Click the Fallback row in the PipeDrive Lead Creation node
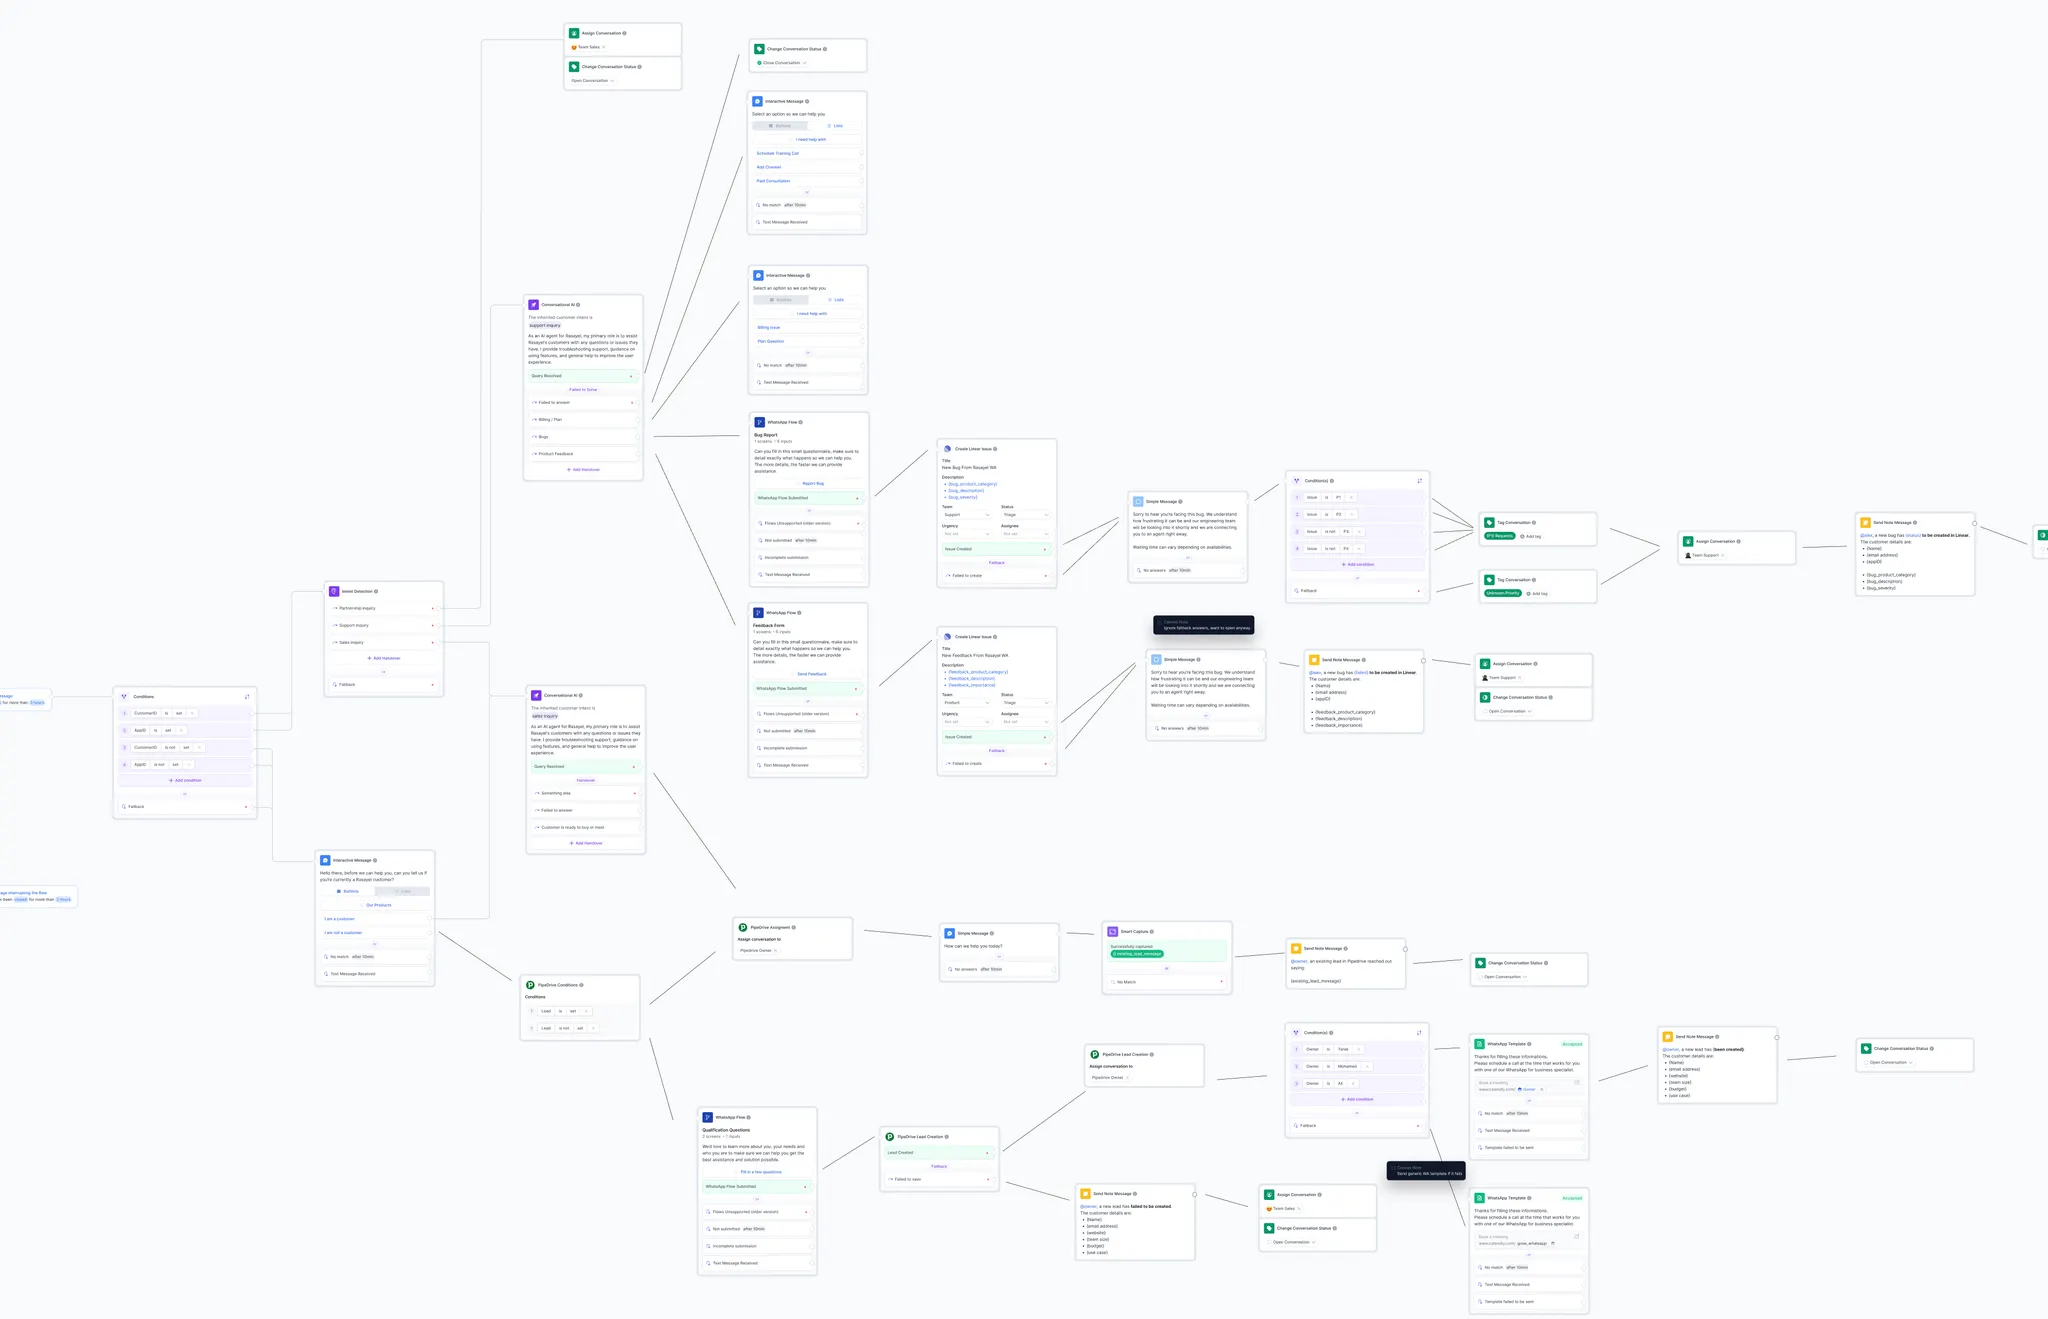This screenshot has height=1319, width=2048. tap(939, 1166)
